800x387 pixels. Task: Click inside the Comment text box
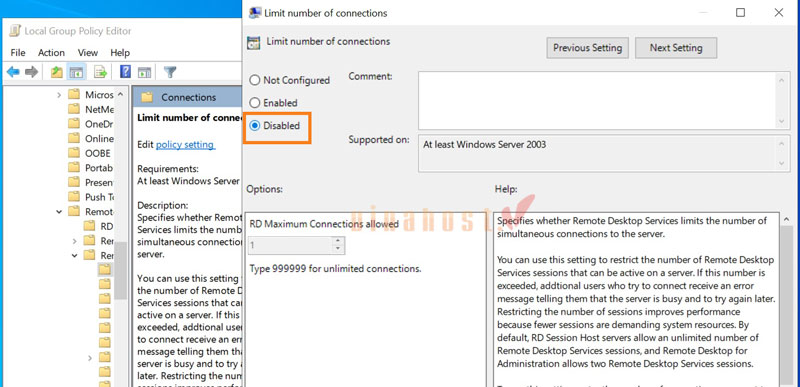pyautogui.click(x=597, y=100)
